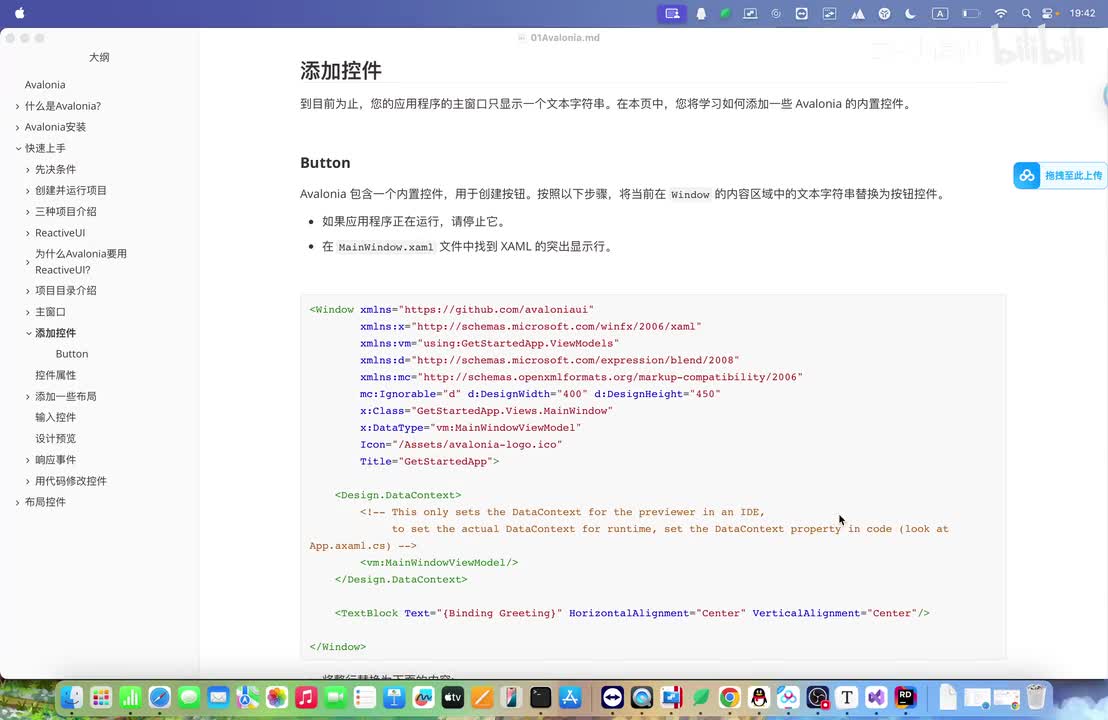Expand the 什么是Avalonia? outline chevron
The image size is (1108, 720).
[x=18, y=106]
